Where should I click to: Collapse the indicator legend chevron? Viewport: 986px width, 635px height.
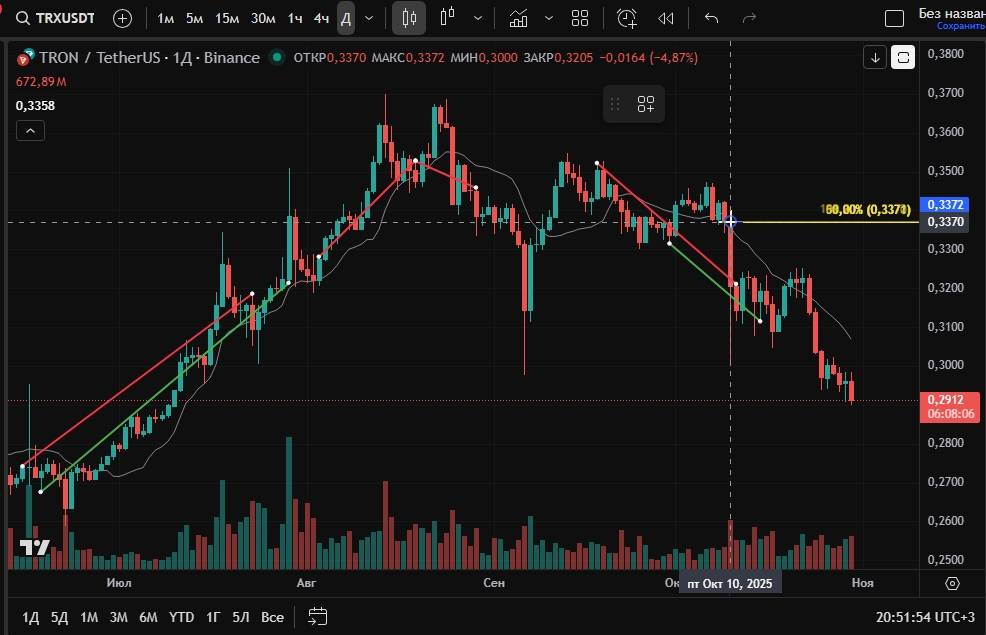(x=29, y=130)
